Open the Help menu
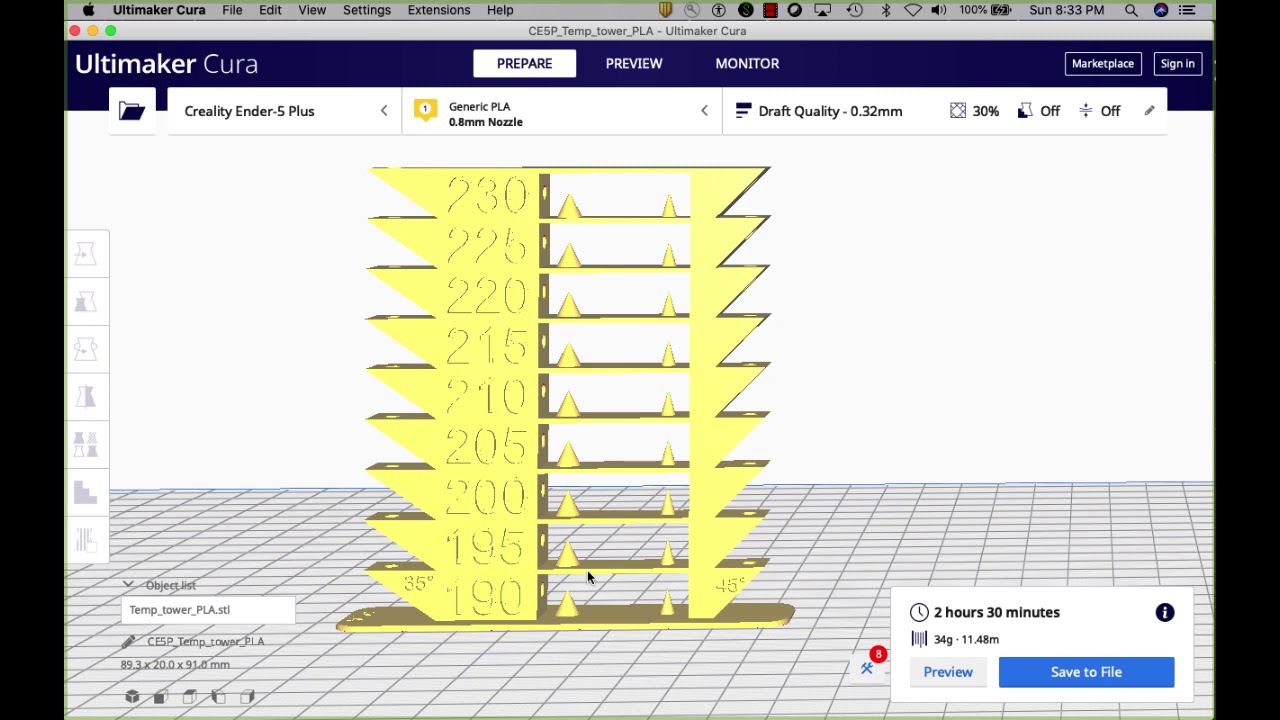 click(x=500, y=10)
